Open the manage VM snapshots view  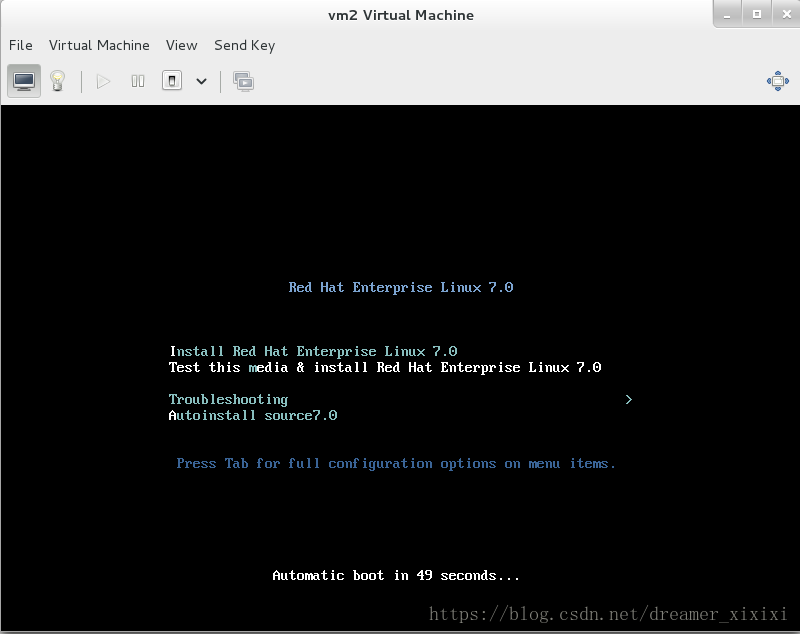pos(243,82)
